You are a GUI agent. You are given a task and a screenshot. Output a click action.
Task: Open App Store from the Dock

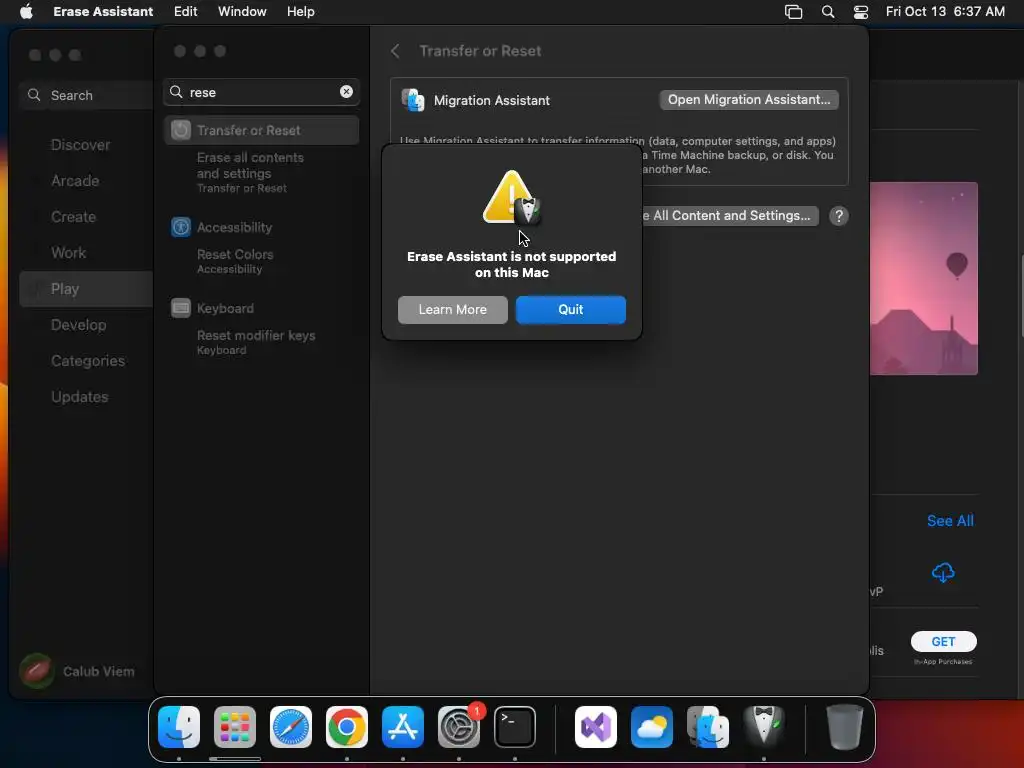(x=403, y=727)
